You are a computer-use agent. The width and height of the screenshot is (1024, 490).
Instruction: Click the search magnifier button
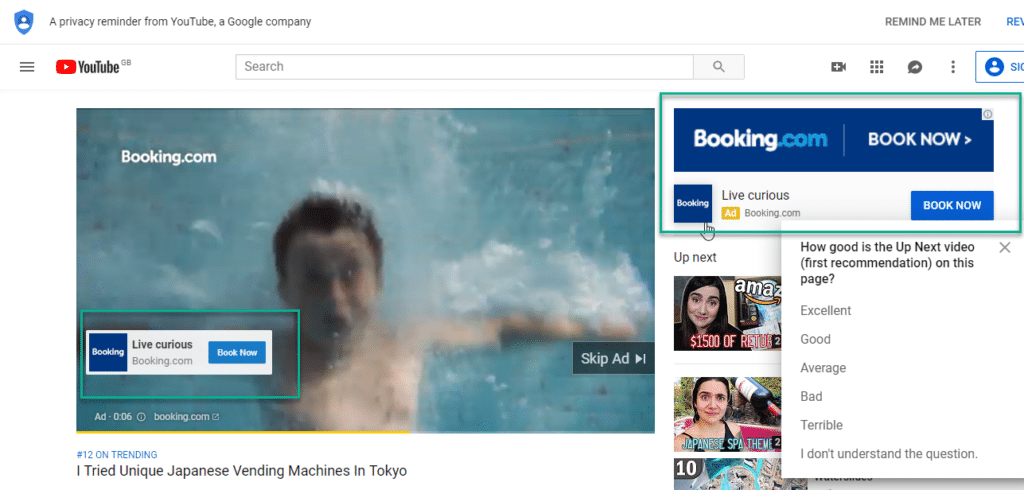point(718,67)
